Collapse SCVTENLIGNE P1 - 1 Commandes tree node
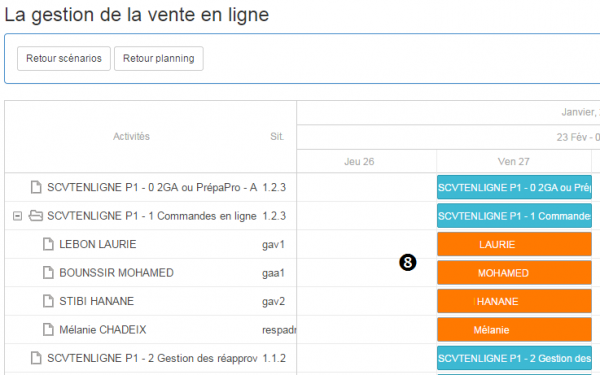The height and width of the screenshot is (375, 600). point(17,216)
